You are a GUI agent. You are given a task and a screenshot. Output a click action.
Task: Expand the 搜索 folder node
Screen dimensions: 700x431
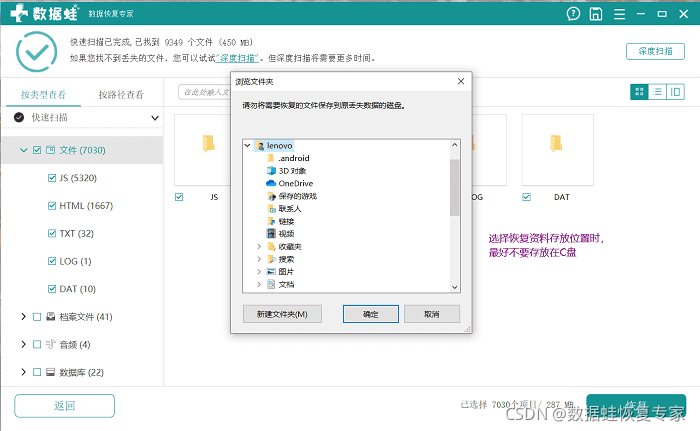259,259
